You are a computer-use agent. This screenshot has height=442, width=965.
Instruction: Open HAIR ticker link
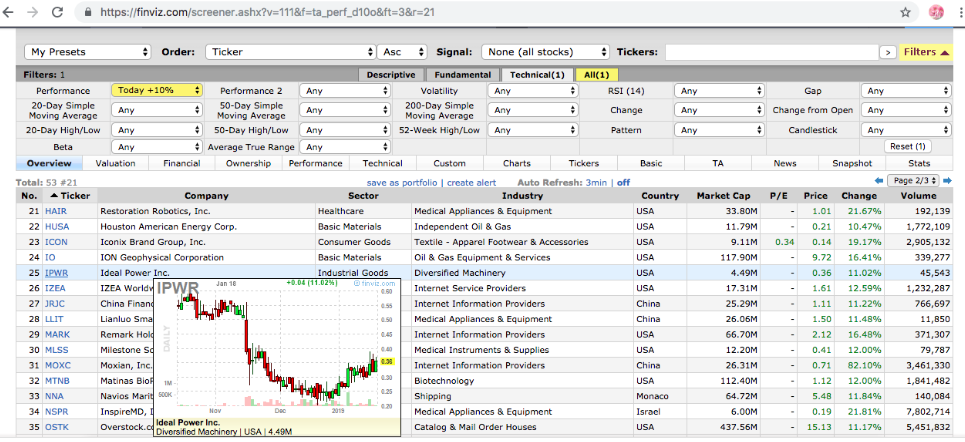pyautogui.click(x=54, y=211)
